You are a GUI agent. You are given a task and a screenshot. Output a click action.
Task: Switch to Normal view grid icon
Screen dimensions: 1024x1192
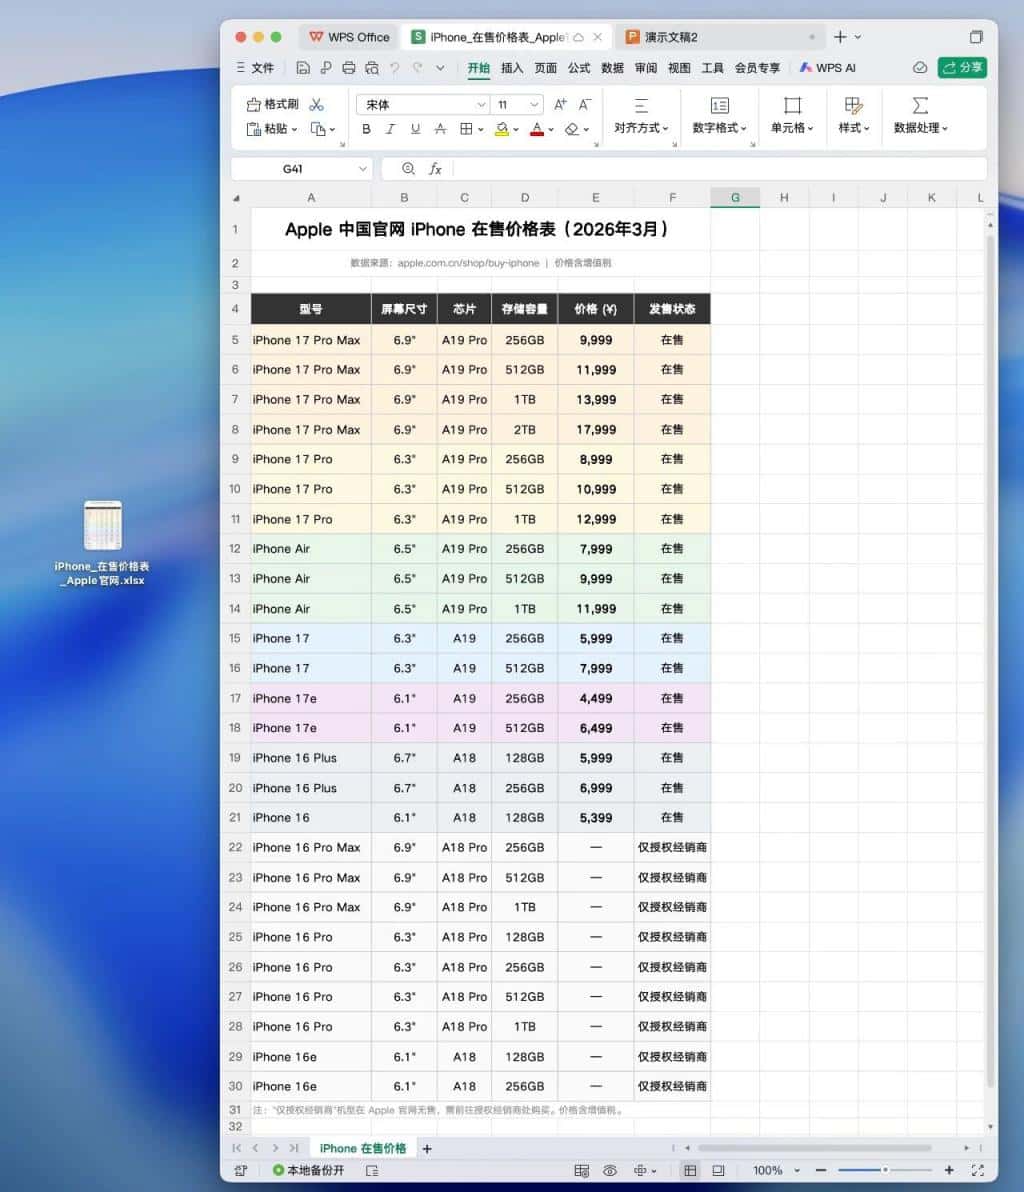pos(690,1171)
